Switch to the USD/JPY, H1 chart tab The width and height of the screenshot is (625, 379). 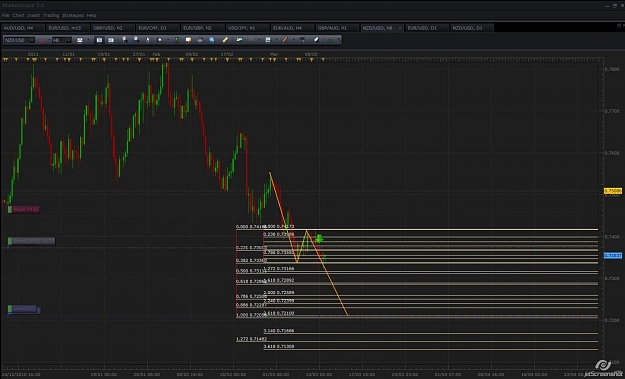pos(247,28)
